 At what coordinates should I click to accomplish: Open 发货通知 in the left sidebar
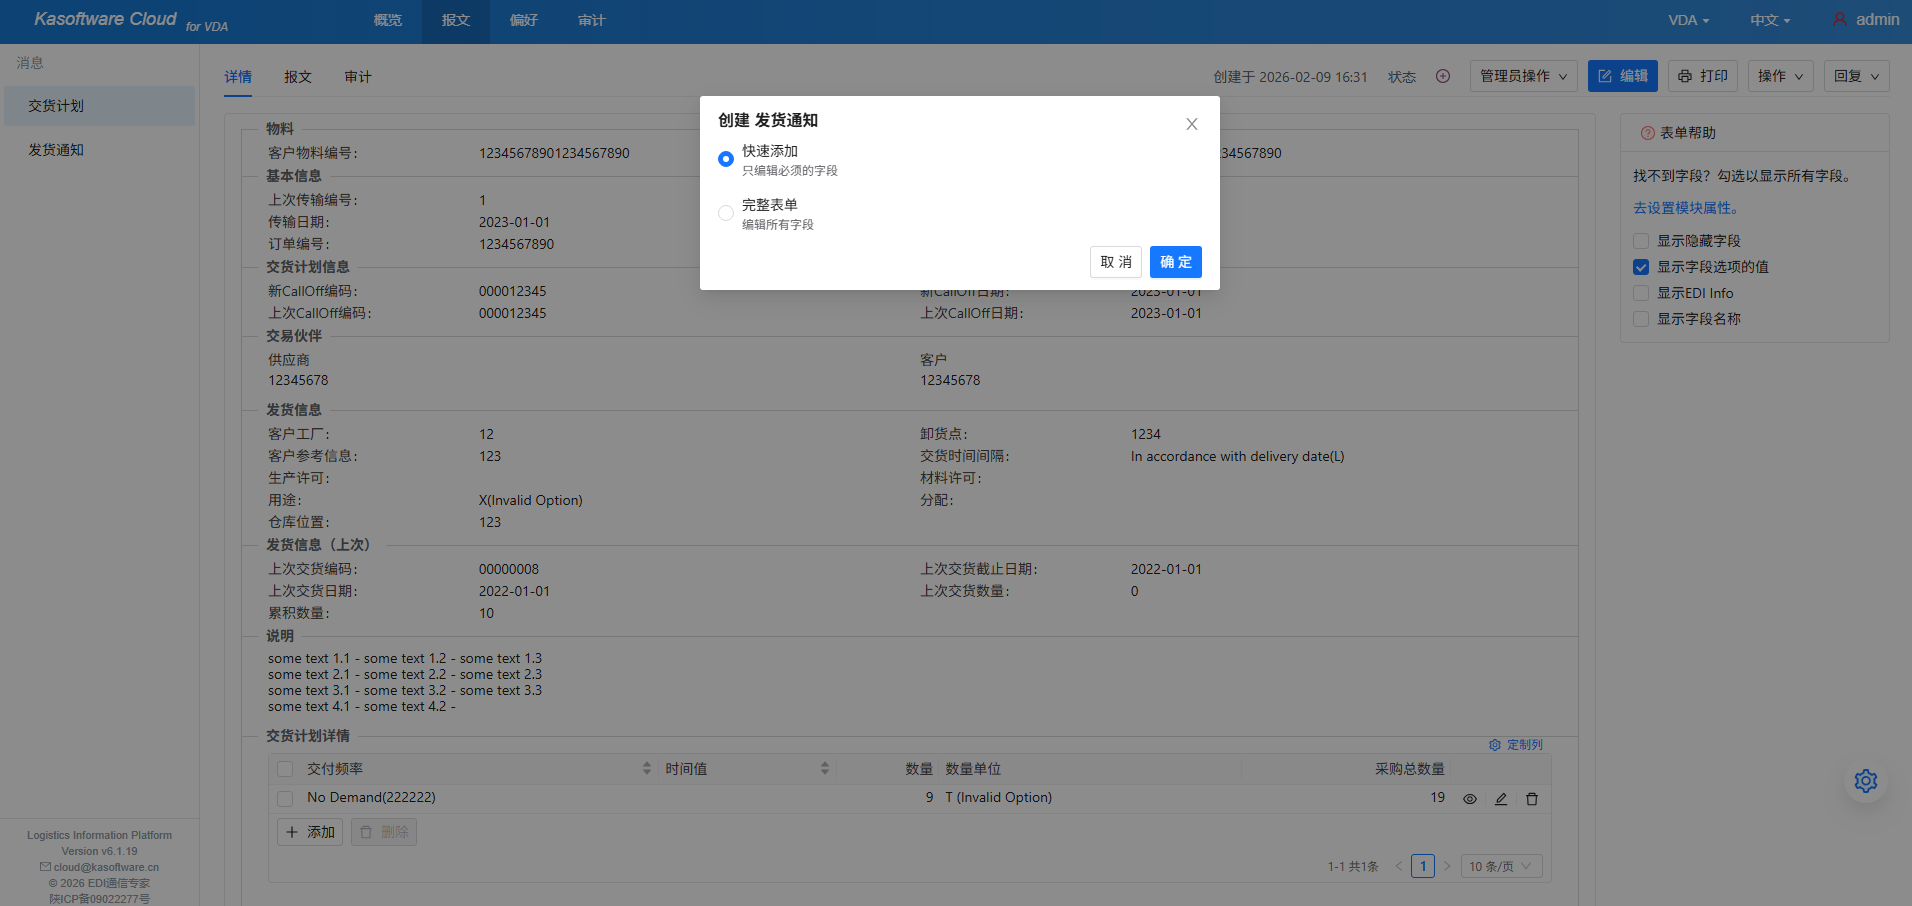[x=56, y=150]
